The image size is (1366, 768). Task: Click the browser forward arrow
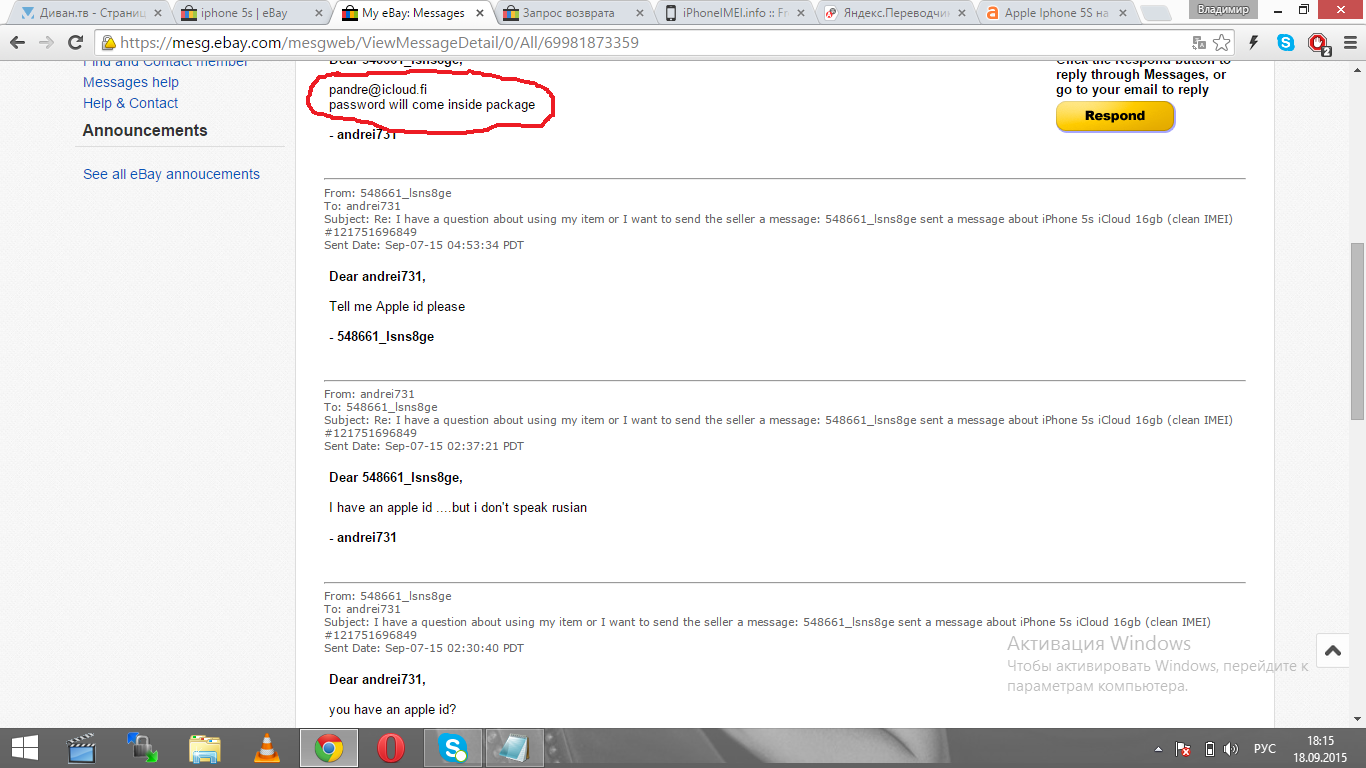46,43
